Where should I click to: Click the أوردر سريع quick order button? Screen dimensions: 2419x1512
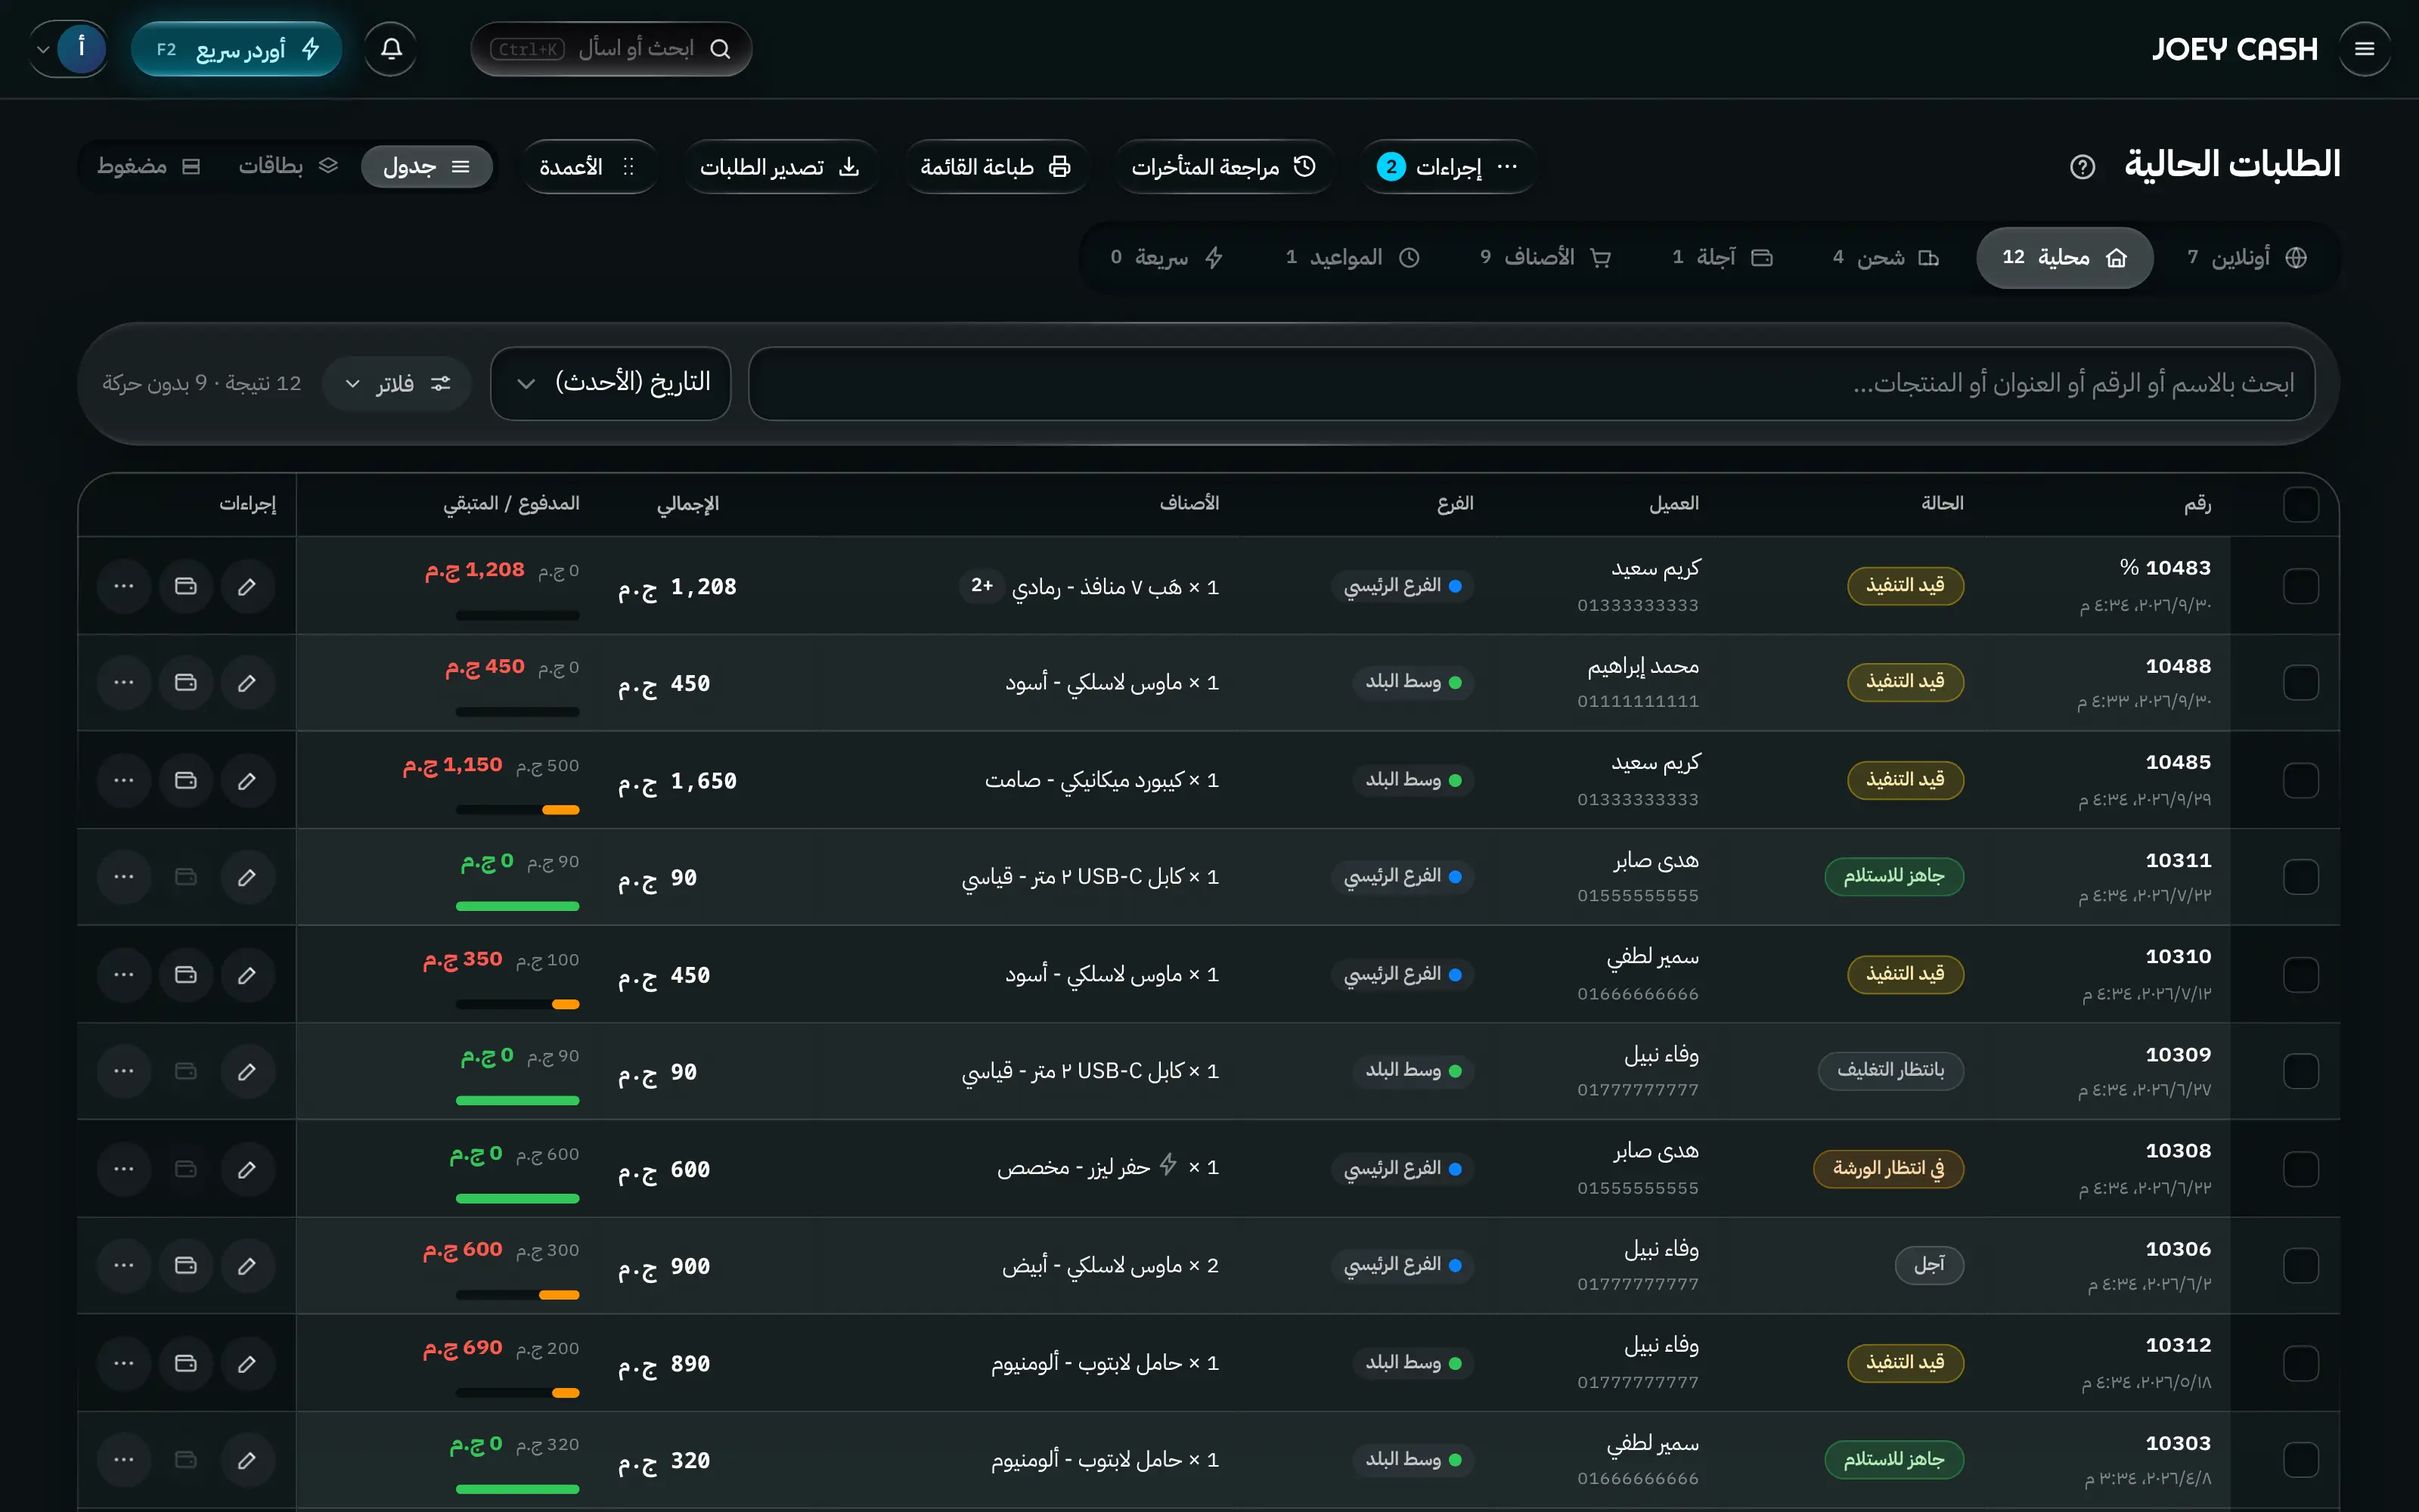[237, 49]
